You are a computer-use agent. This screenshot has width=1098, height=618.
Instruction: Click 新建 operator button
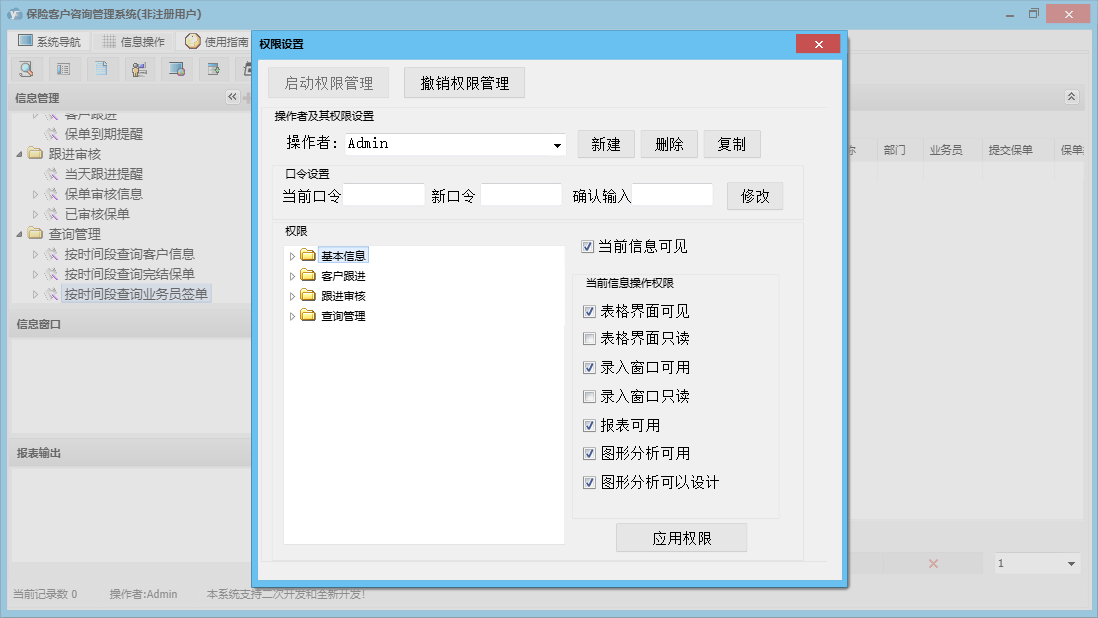pos(606,144)
